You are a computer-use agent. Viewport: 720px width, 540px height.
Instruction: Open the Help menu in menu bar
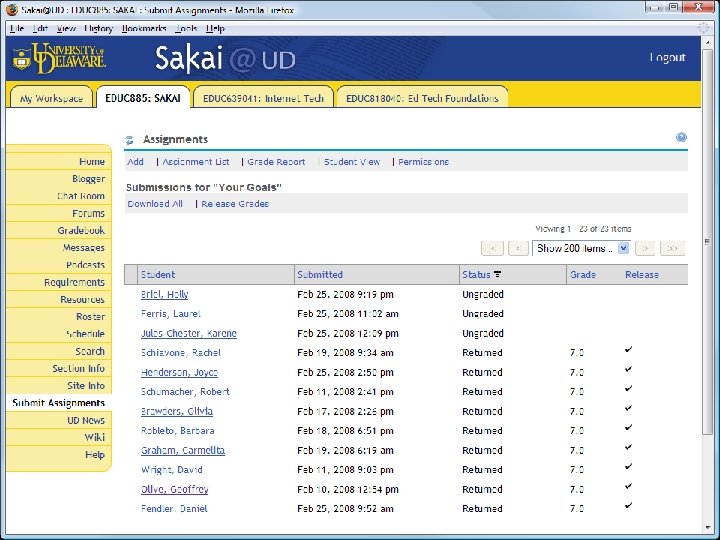215,28
